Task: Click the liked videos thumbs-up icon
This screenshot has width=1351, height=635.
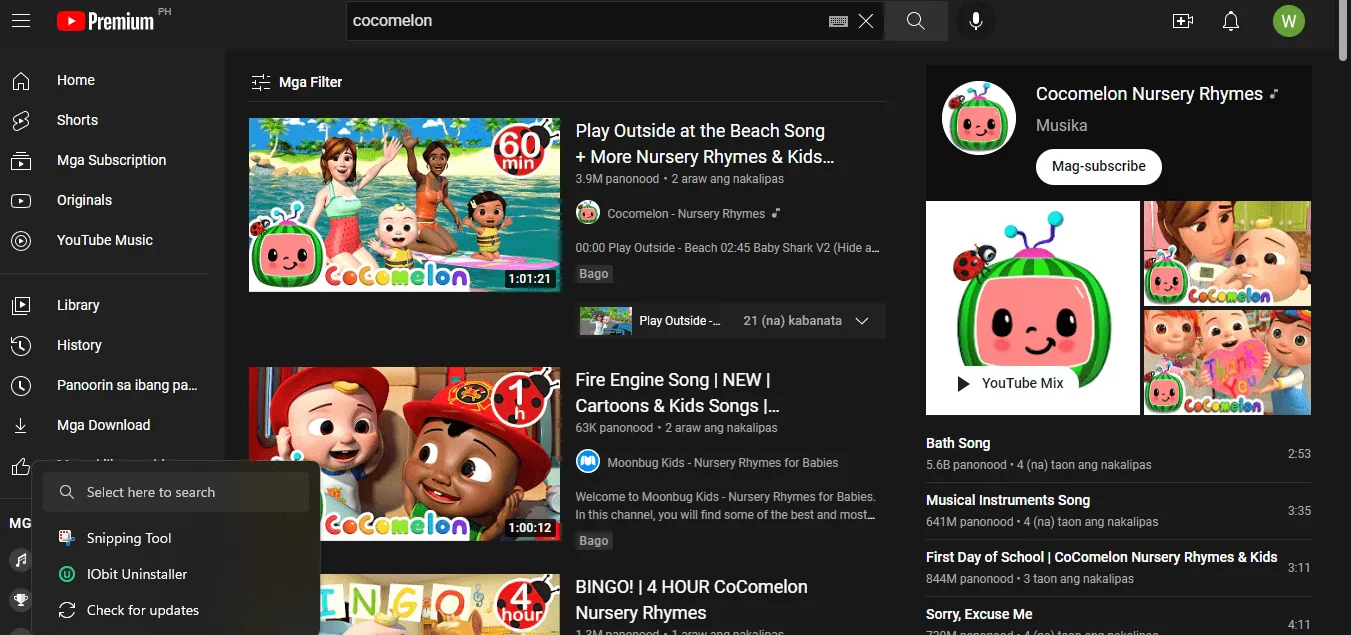Action: [20, 466]
